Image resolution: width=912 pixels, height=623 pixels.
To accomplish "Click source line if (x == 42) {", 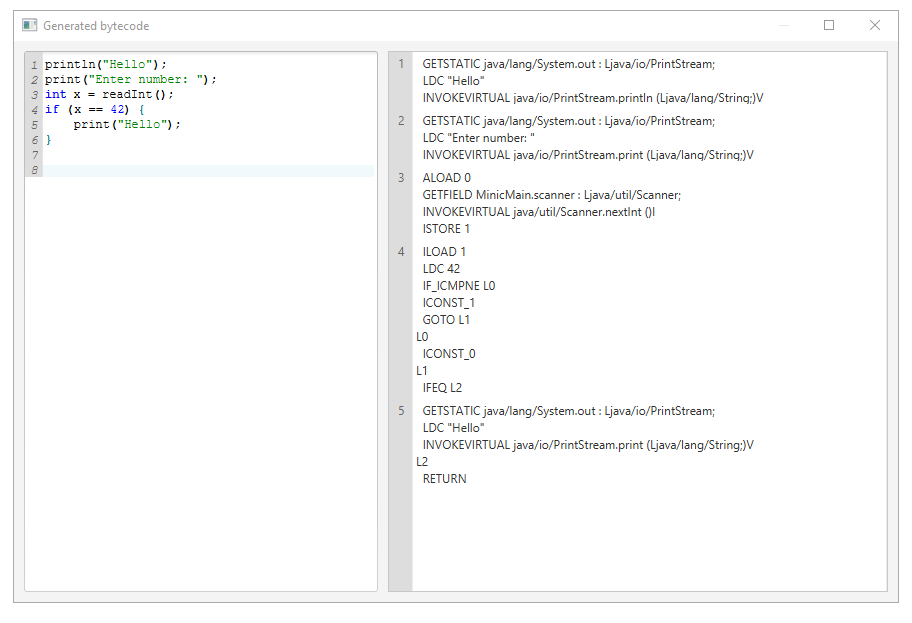I will 95,109.
